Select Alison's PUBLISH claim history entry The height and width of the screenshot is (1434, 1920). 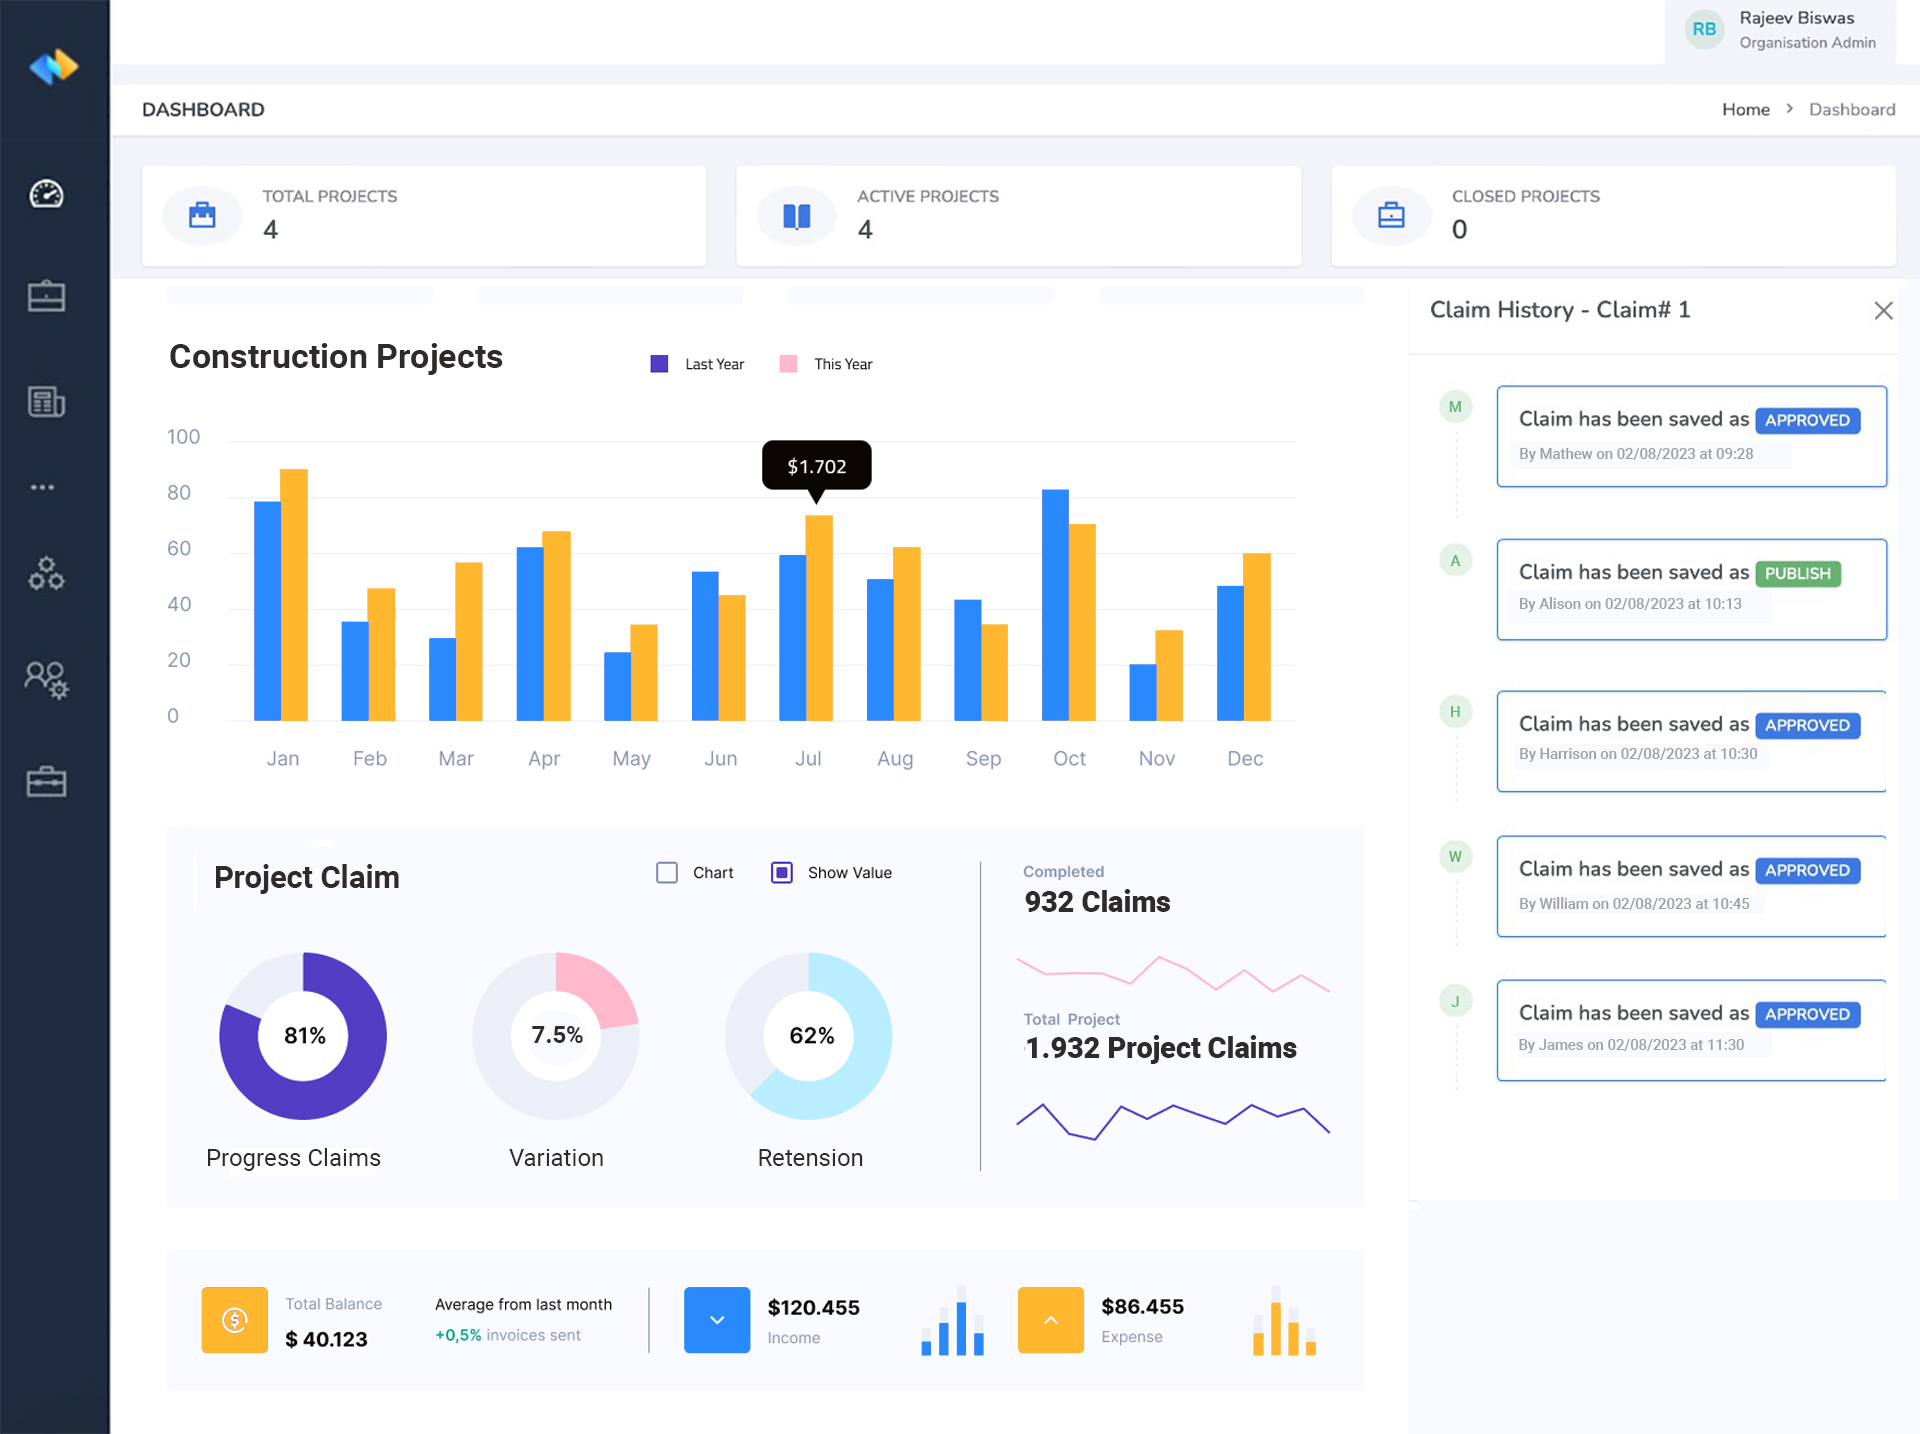point(1690,589)
